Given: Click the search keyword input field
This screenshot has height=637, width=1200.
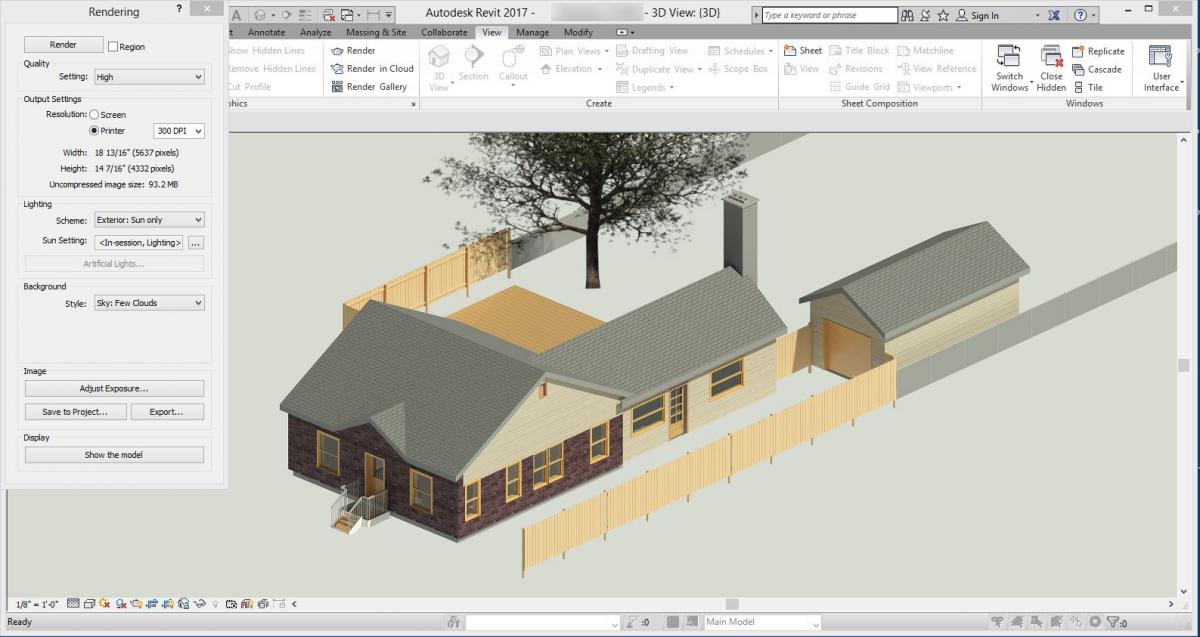Looking at the screenshot, I should pos(829,16).
